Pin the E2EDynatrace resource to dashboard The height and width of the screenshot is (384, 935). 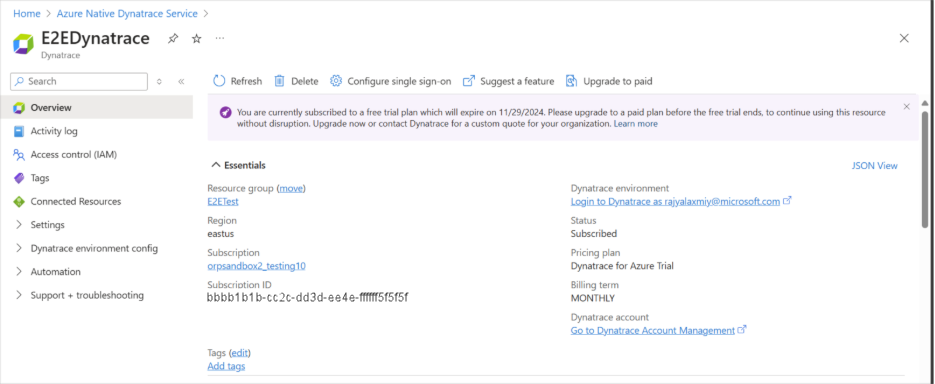(x=173, y=39)
